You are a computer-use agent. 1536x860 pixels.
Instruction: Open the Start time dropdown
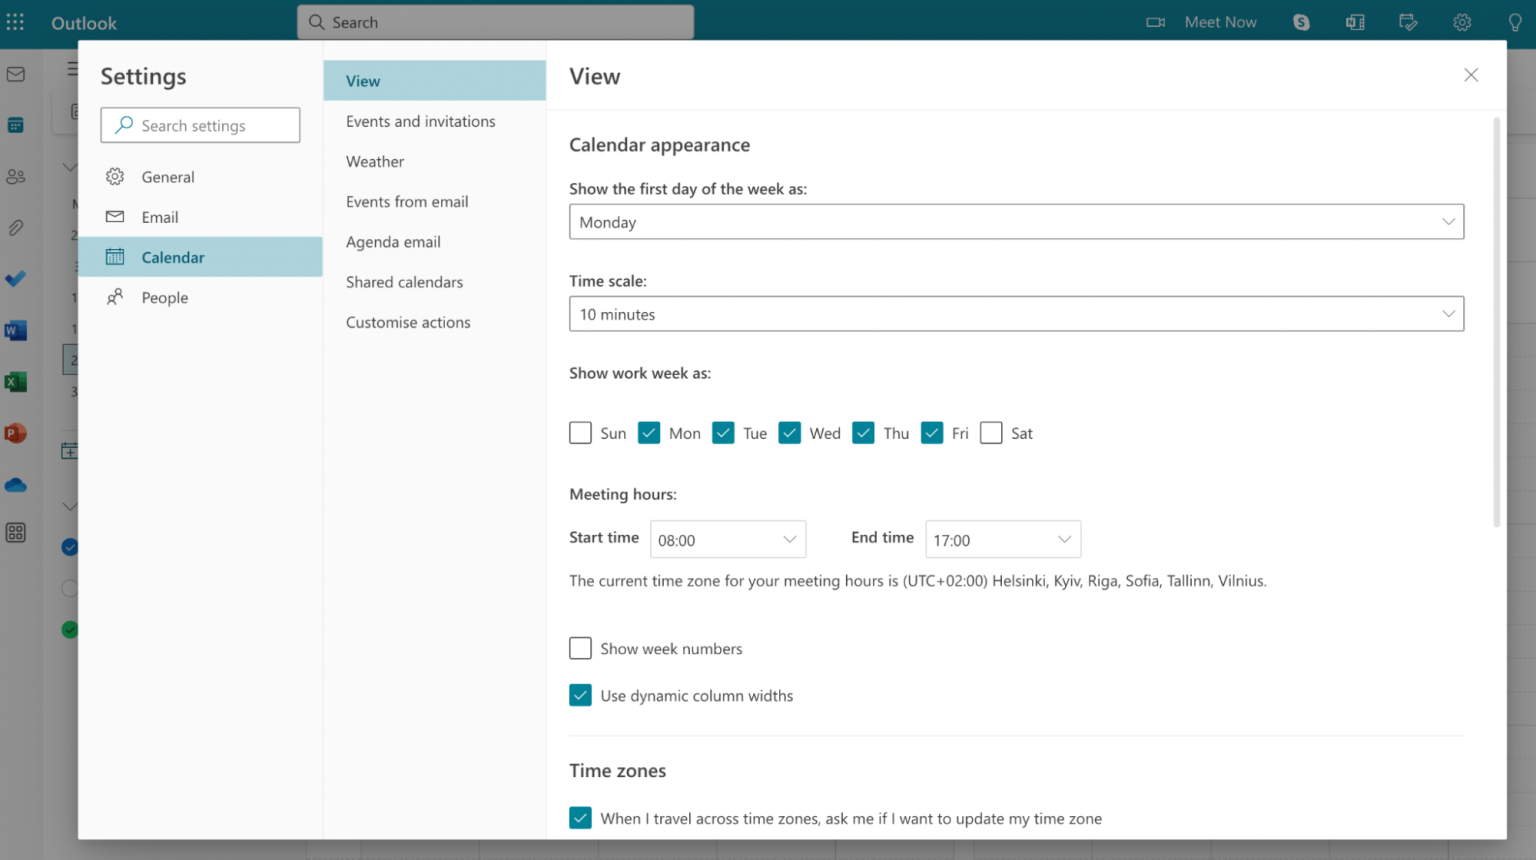point(728,540)
